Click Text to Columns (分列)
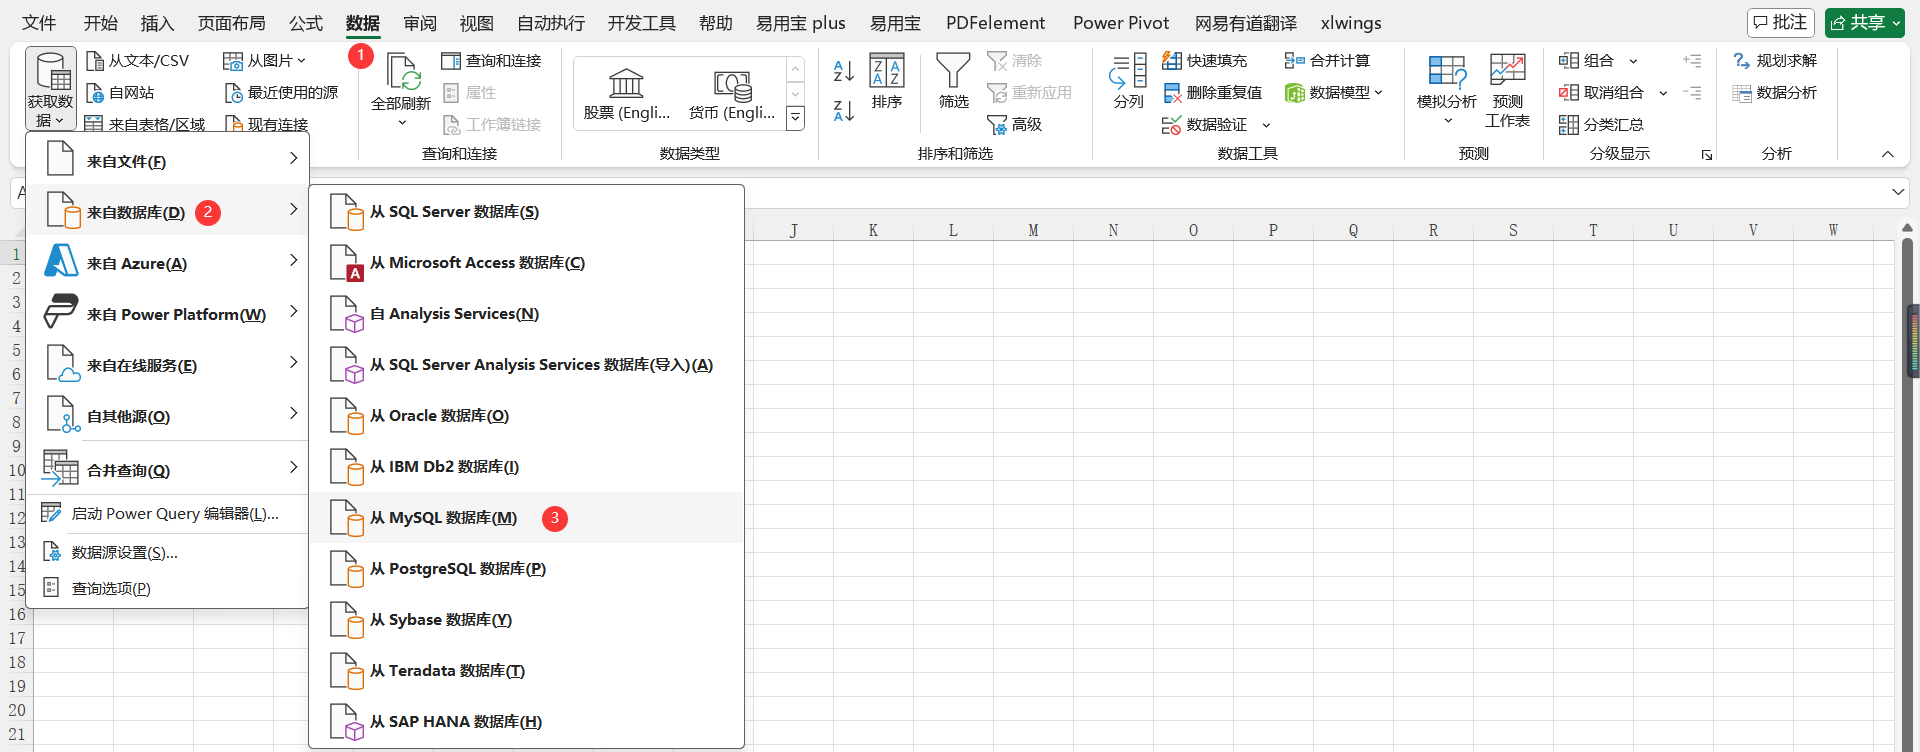 tap(1128, 81)
